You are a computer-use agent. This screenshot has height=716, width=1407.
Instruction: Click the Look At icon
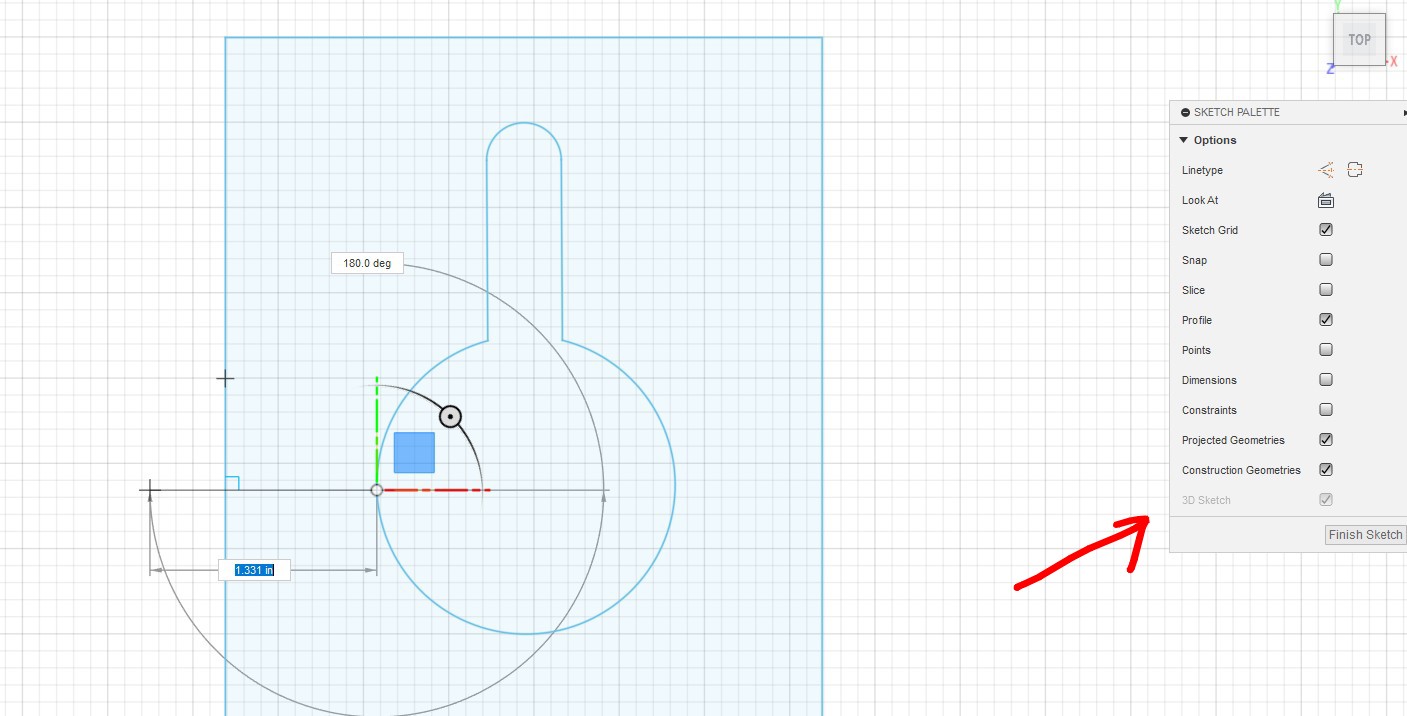pos(1326,200)
